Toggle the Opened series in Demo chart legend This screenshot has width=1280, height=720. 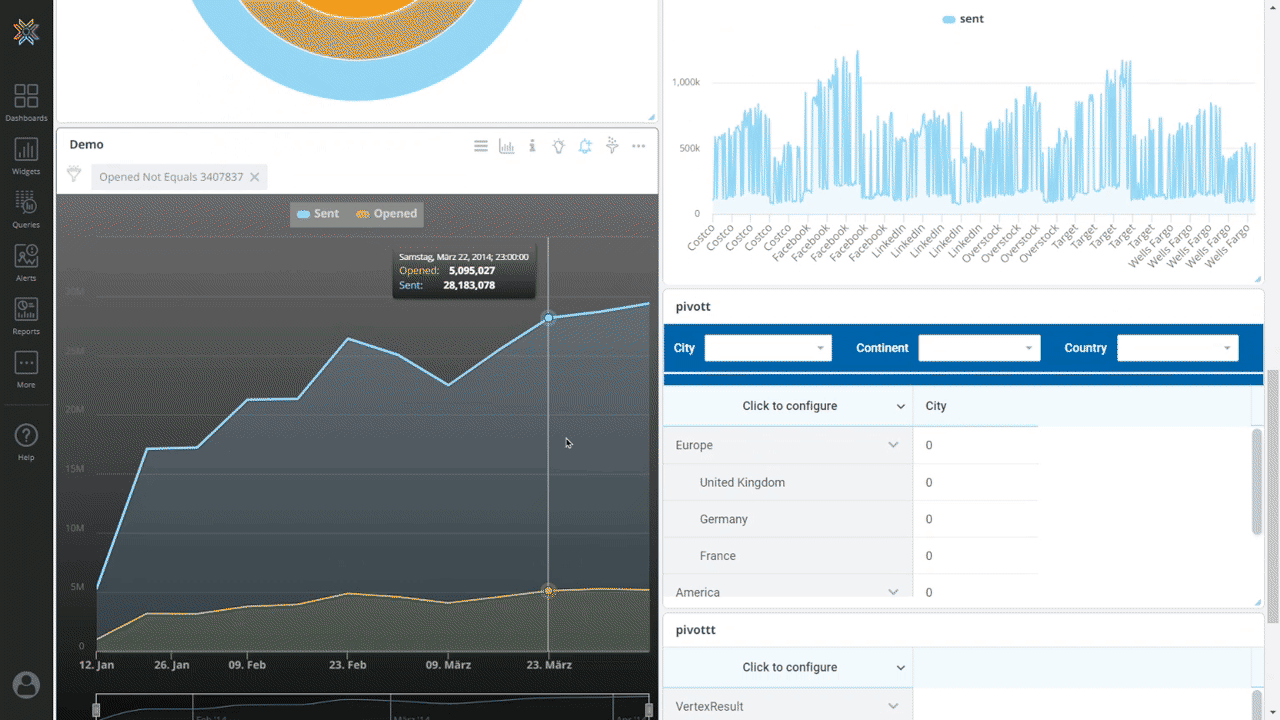[x=386, y=214]
